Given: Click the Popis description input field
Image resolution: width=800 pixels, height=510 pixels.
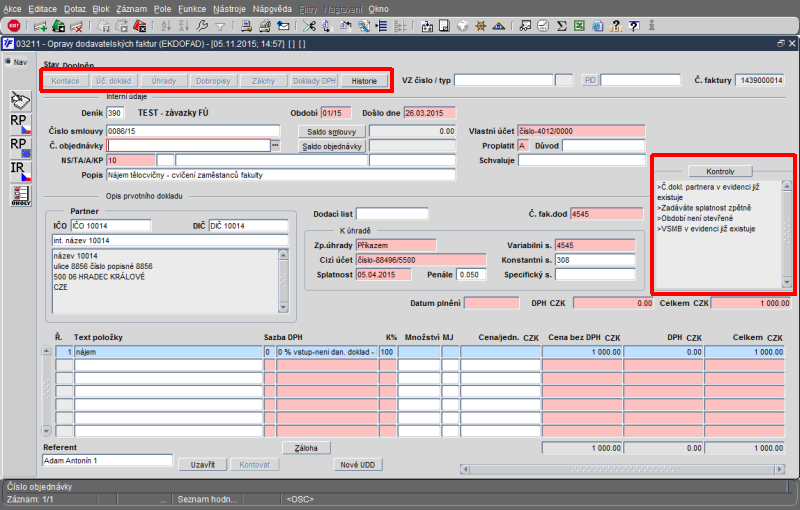Looking at the screenshot, I should click(x=281, y=175).
